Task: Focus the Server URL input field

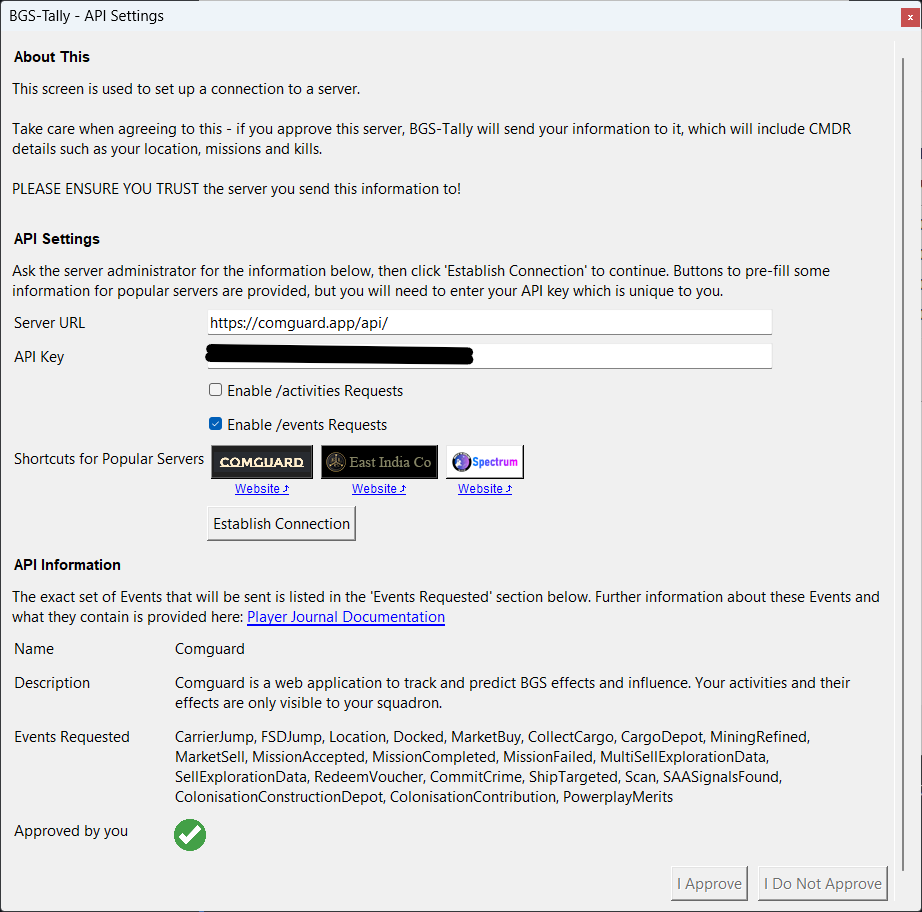Action: coord(489,322)
